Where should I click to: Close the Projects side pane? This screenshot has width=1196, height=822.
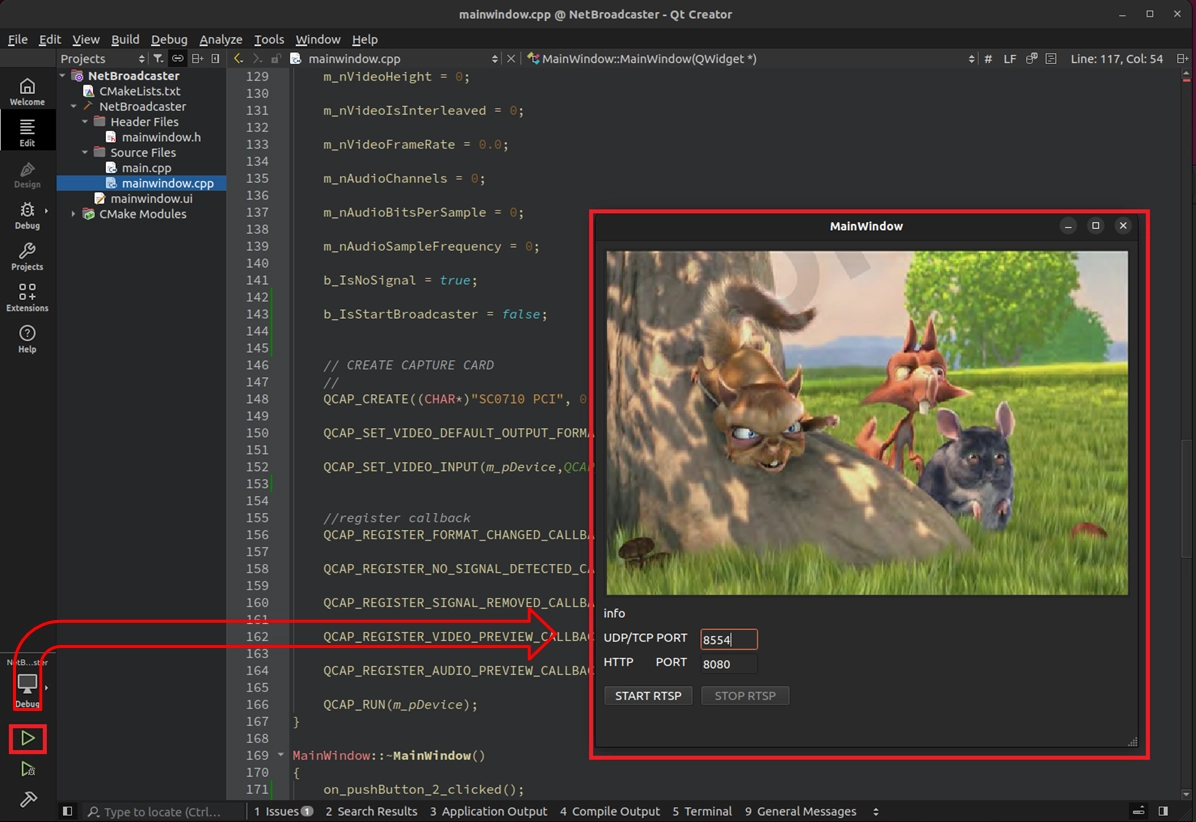pyautogui.click(x=216, y=58)
